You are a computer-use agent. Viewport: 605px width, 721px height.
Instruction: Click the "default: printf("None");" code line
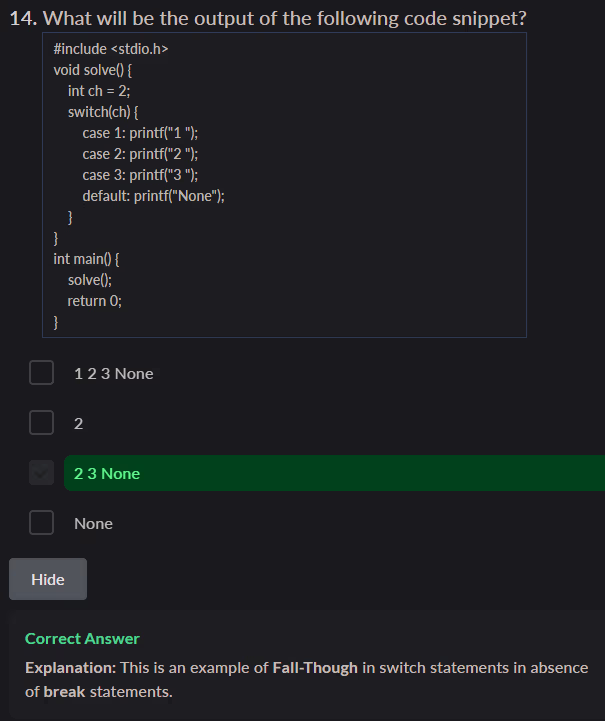point(153,196)
